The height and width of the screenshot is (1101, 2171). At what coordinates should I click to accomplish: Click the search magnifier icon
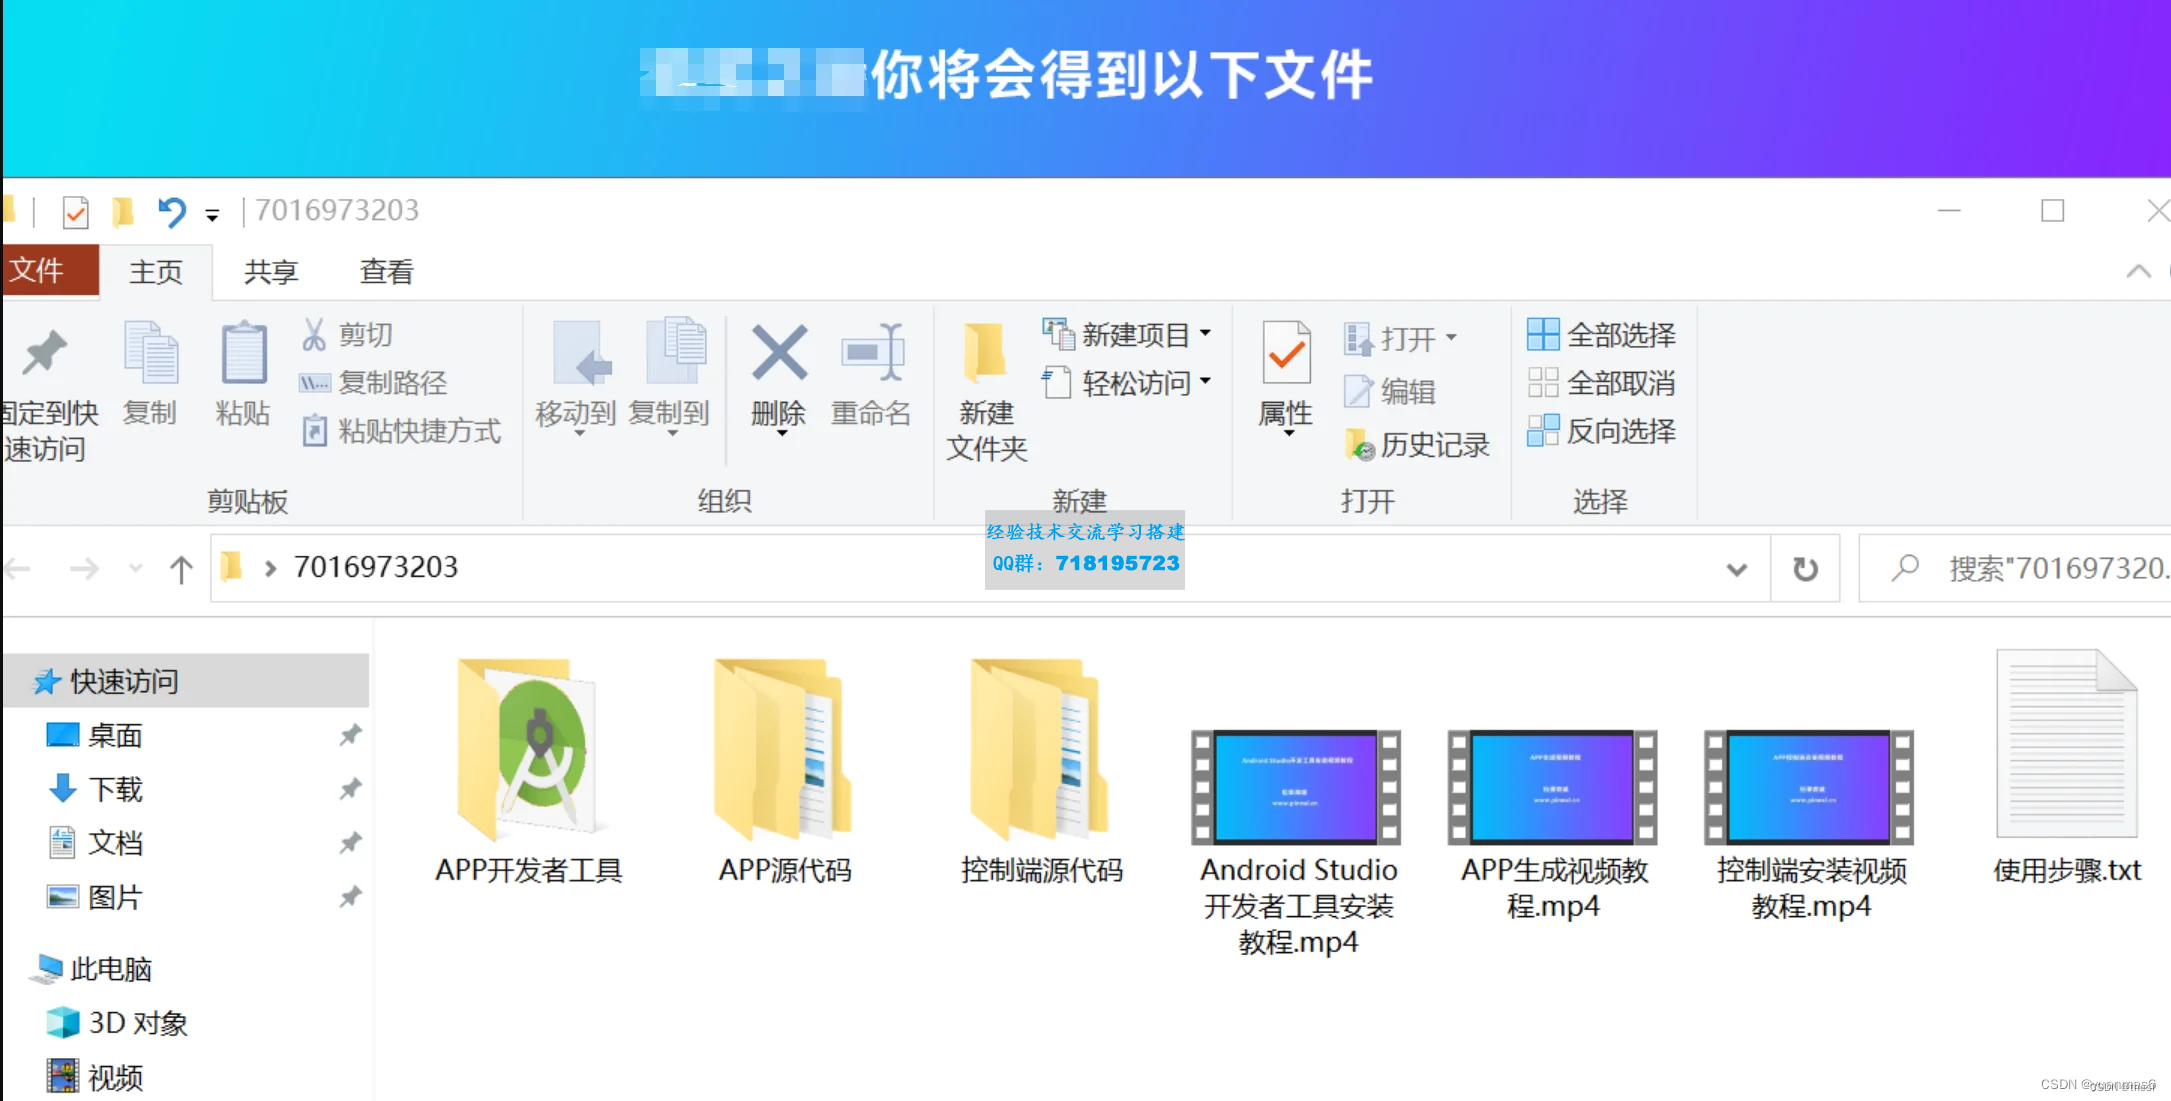click(x=1905, y=568)
